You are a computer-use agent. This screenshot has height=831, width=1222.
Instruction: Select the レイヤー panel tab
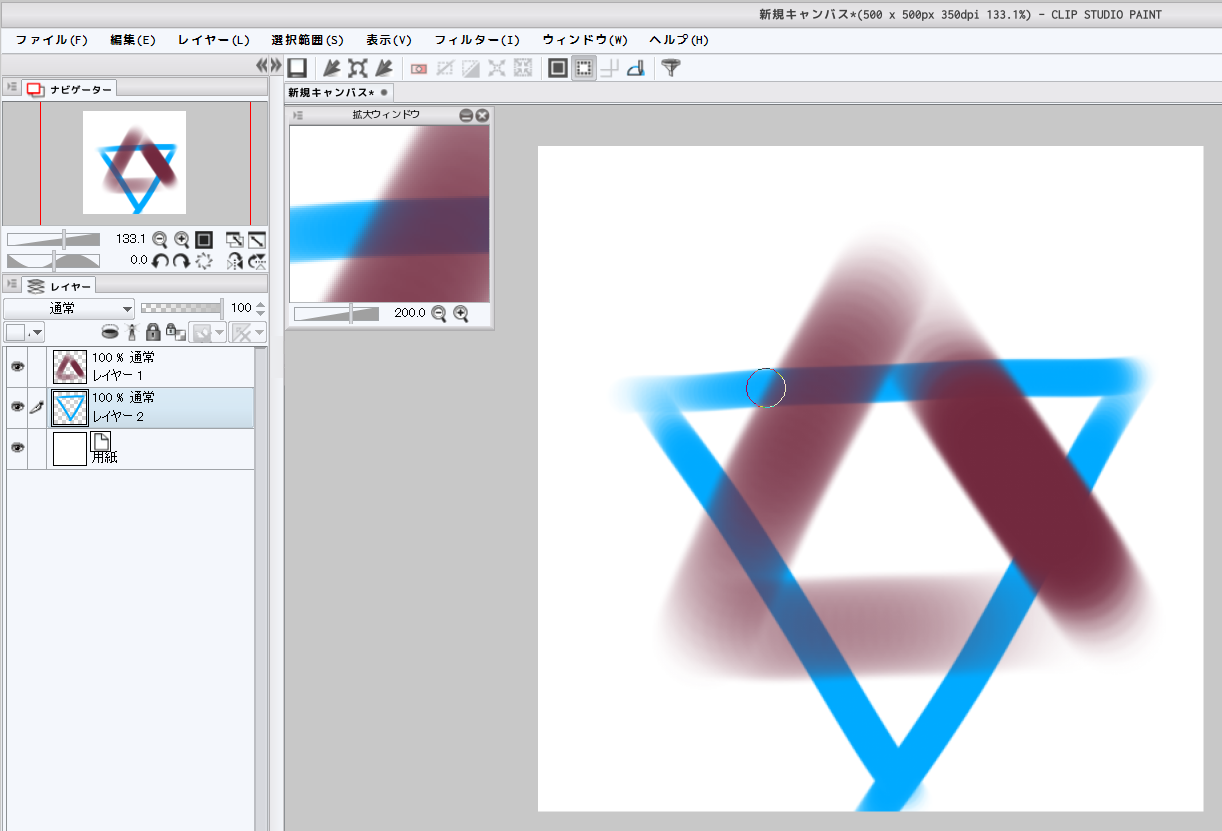(x=60, y=286)
